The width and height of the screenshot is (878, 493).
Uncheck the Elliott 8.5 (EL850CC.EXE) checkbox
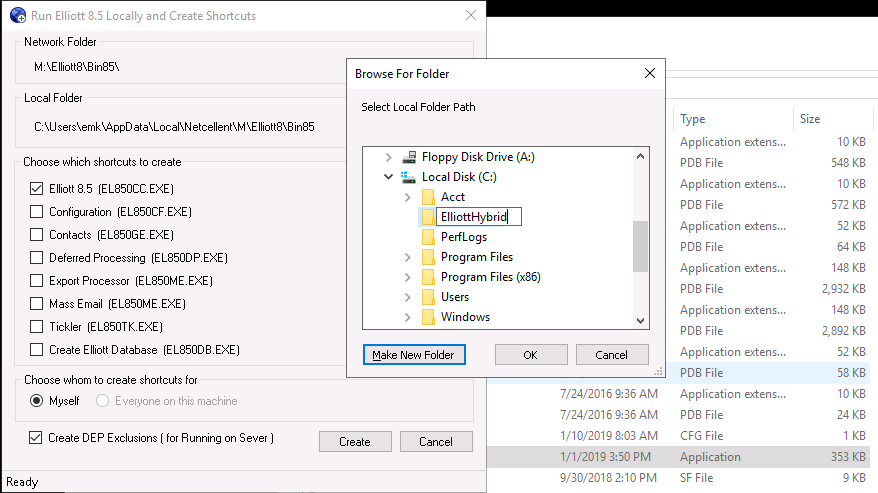pyautogui.click(x=36, y=189)
